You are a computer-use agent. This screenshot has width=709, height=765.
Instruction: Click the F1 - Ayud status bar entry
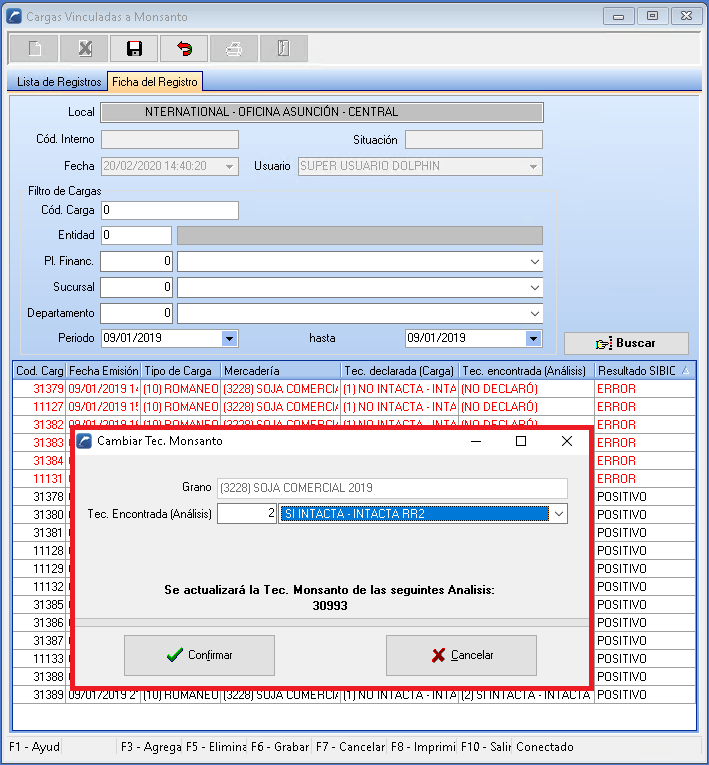coord(34,747)
